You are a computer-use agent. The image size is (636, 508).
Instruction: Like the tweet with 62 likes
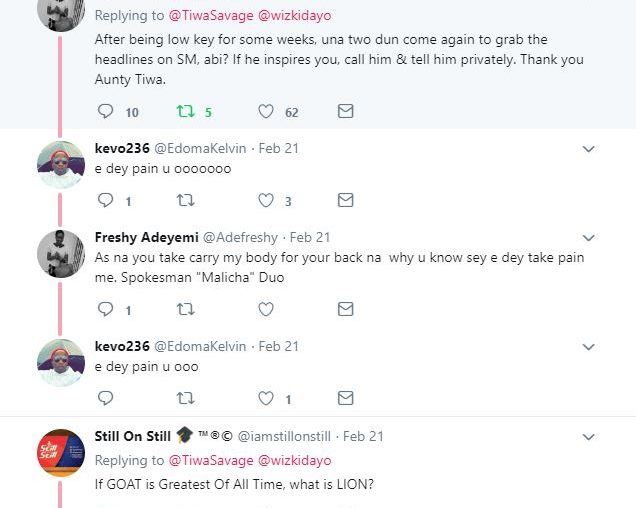click(266, 112)
